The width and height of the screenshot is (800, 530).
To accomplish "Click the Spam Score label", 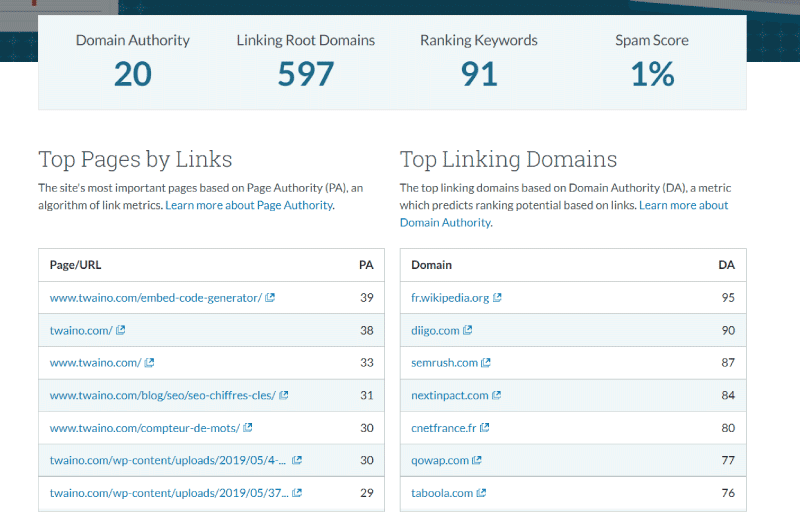I will click(x=652, y=40).
